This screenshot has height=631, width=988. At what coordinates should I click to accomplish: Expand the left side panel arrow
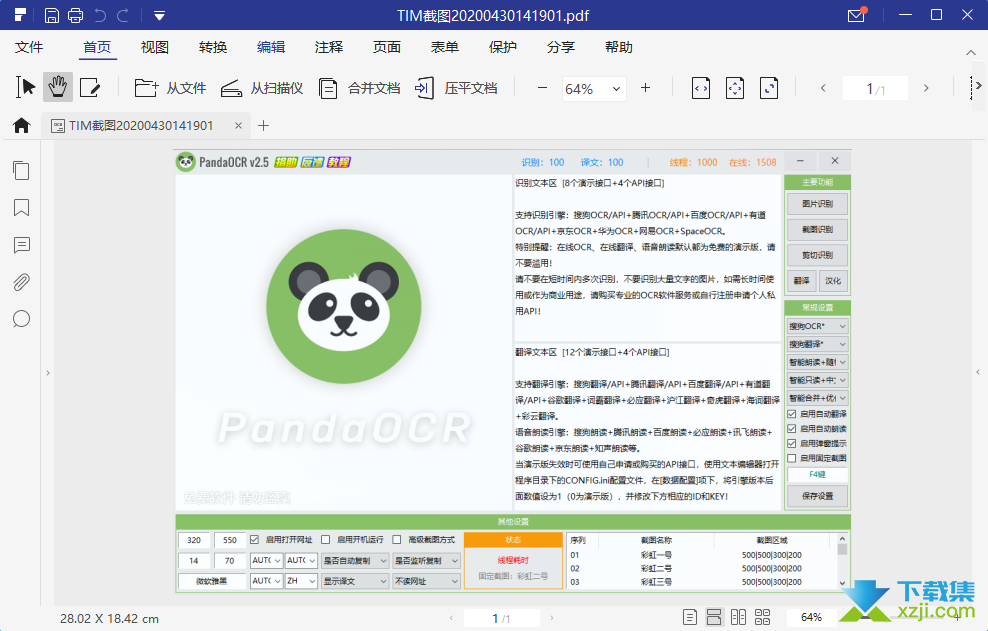(x=48, y=373)
